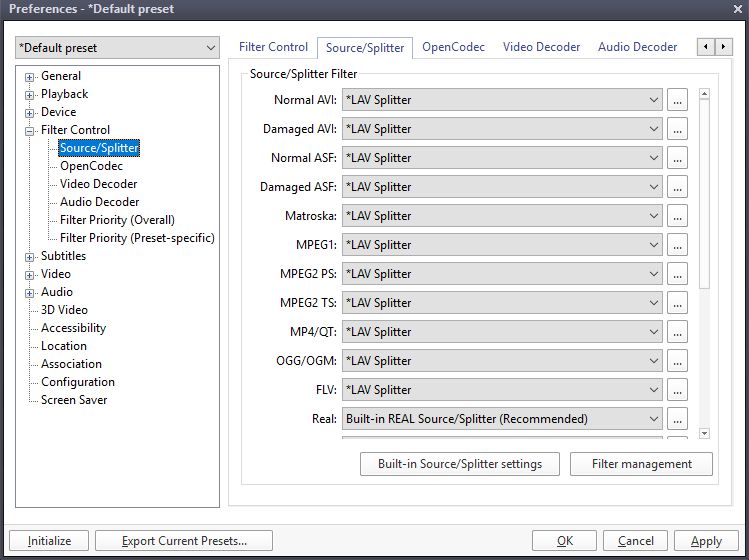Open the OGG/OGM splitter dropdown
The image size is (749, 560).
pyautogui.click(x=502, y=361)
